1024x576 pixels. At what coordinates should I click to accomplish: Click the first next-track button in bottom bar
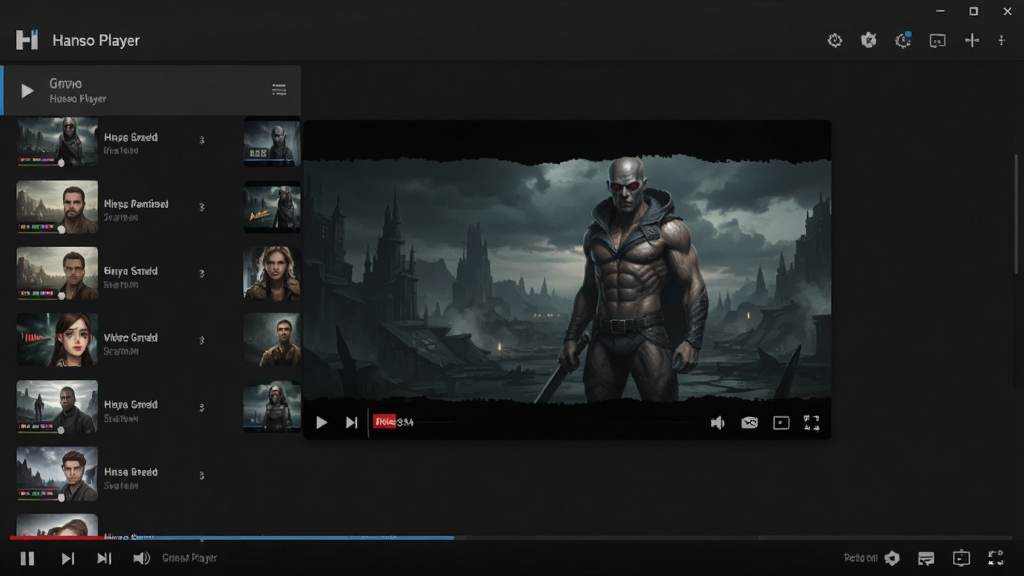click(x=68, y=558)
